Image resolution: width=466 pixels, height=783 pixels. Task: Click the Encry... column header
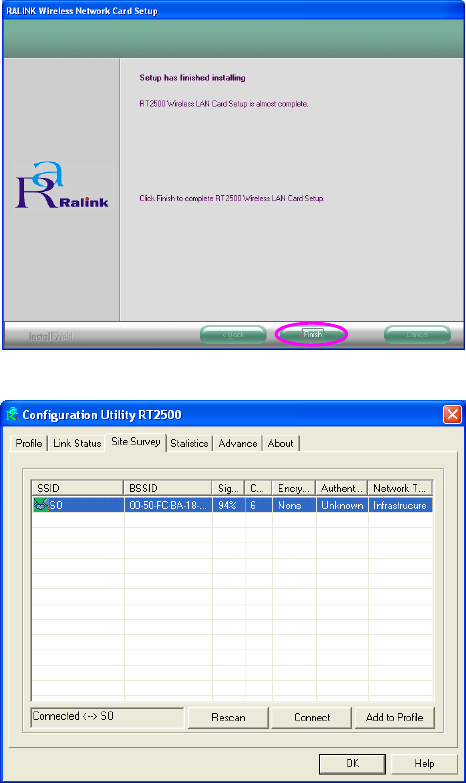pos(294,488)
